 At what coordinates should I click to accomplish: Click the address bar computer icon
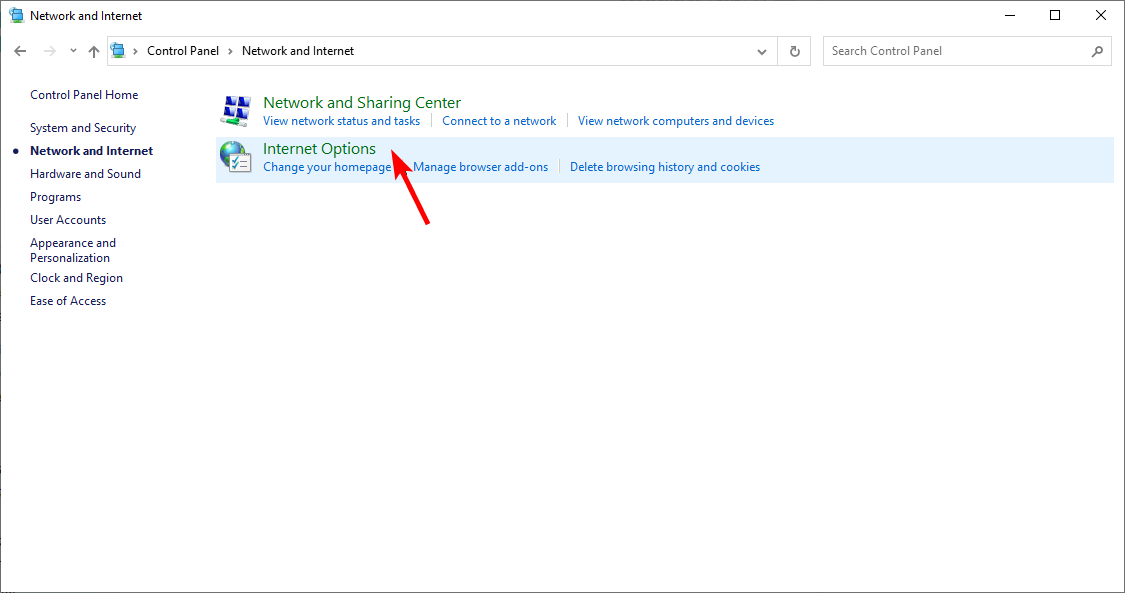click(x=118, y=51)
